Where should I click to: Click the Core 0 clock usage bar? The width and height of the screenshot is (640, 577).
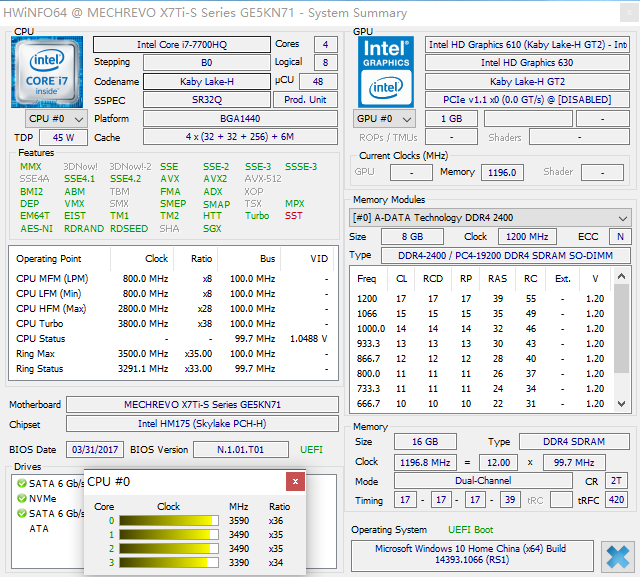(x=168, y=520)
